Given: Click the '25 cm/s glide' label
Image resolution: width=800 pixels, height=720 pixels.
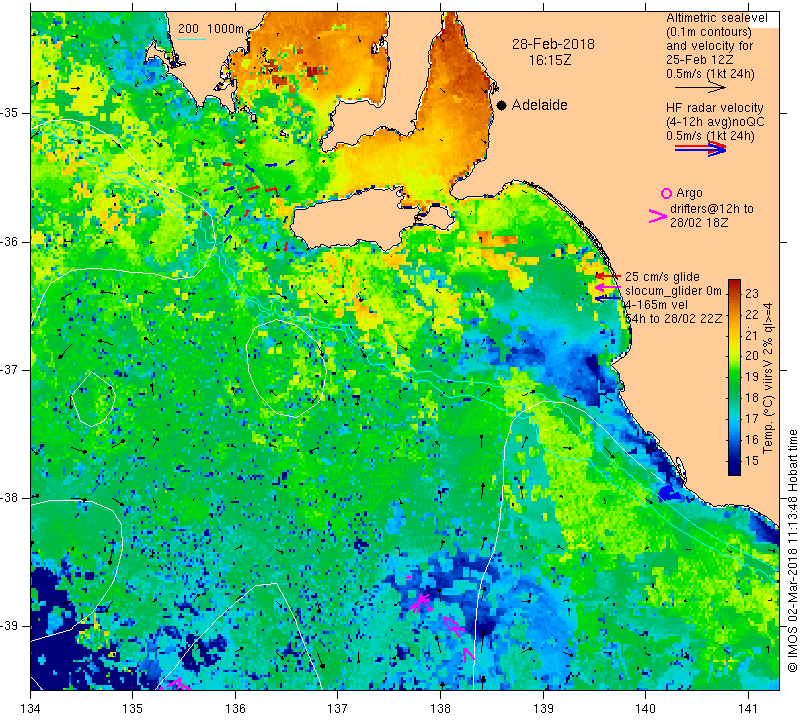Looking at the screenshot, I should click(662, 277).
